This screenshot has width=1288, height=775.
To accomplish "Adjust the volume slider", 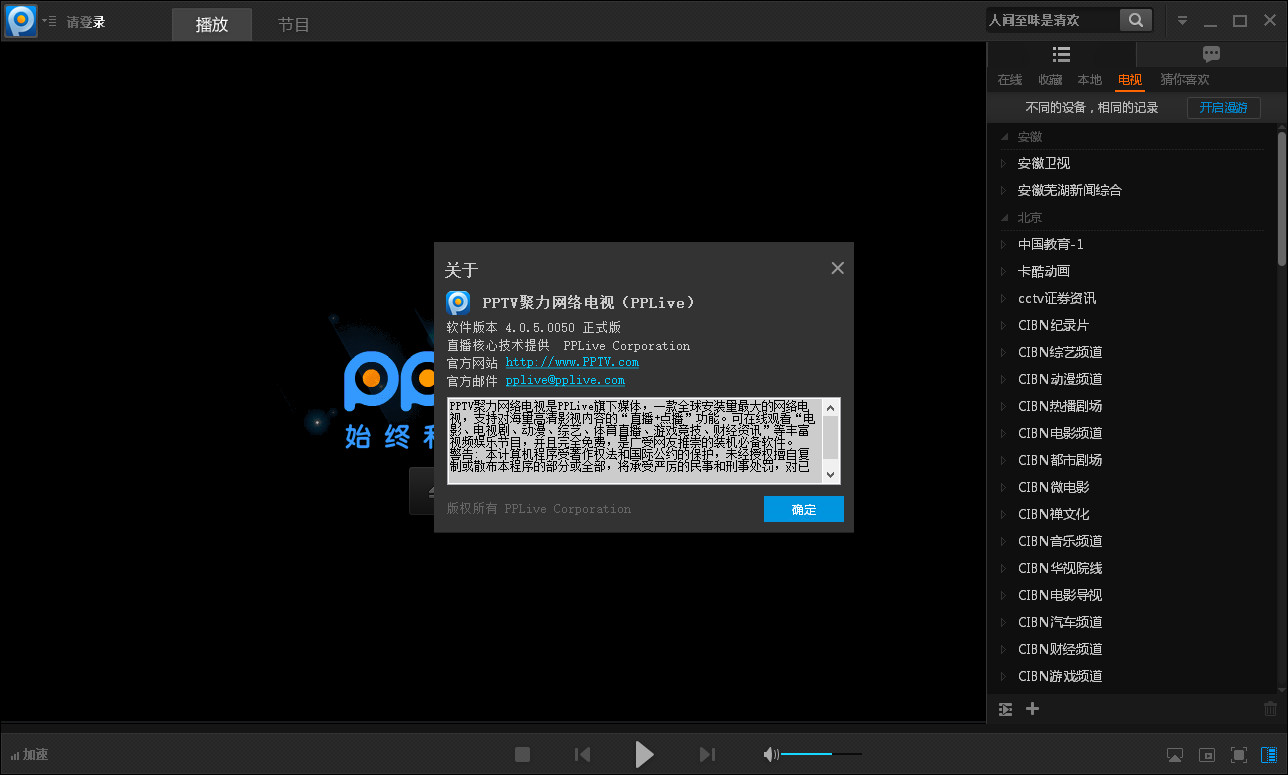I will 821,754.
